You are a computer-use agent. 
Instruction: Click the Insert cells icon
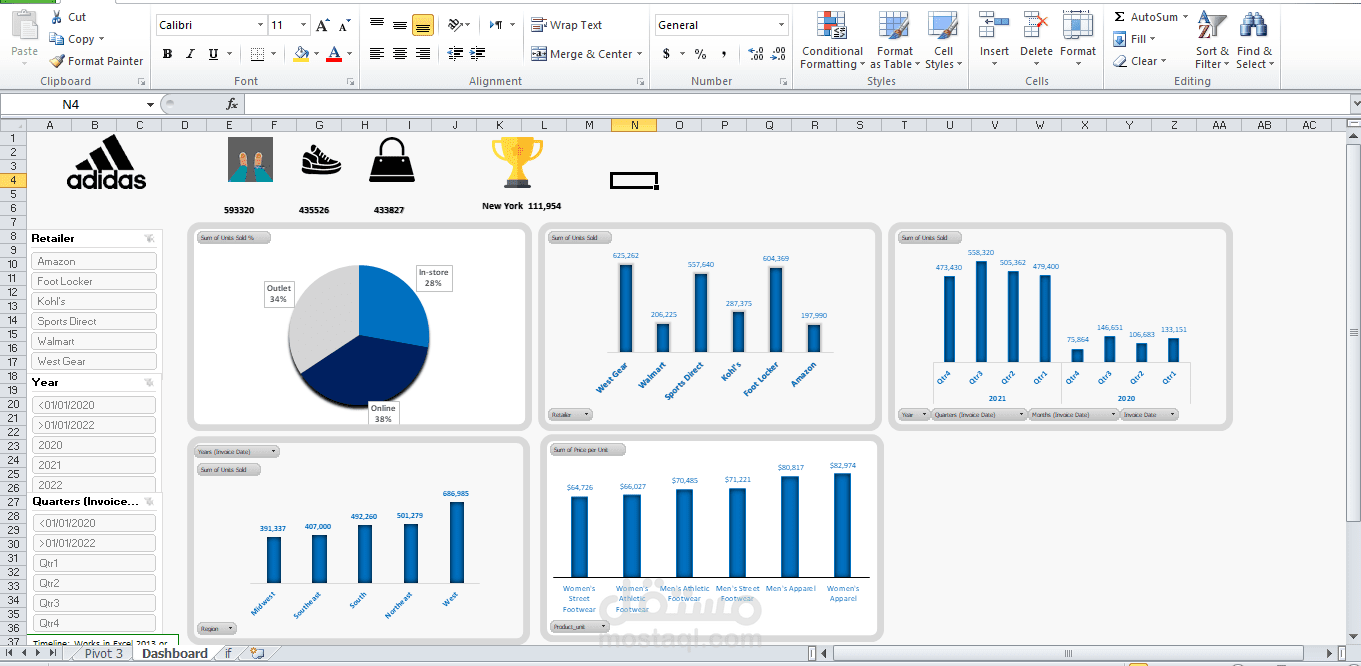993,41
